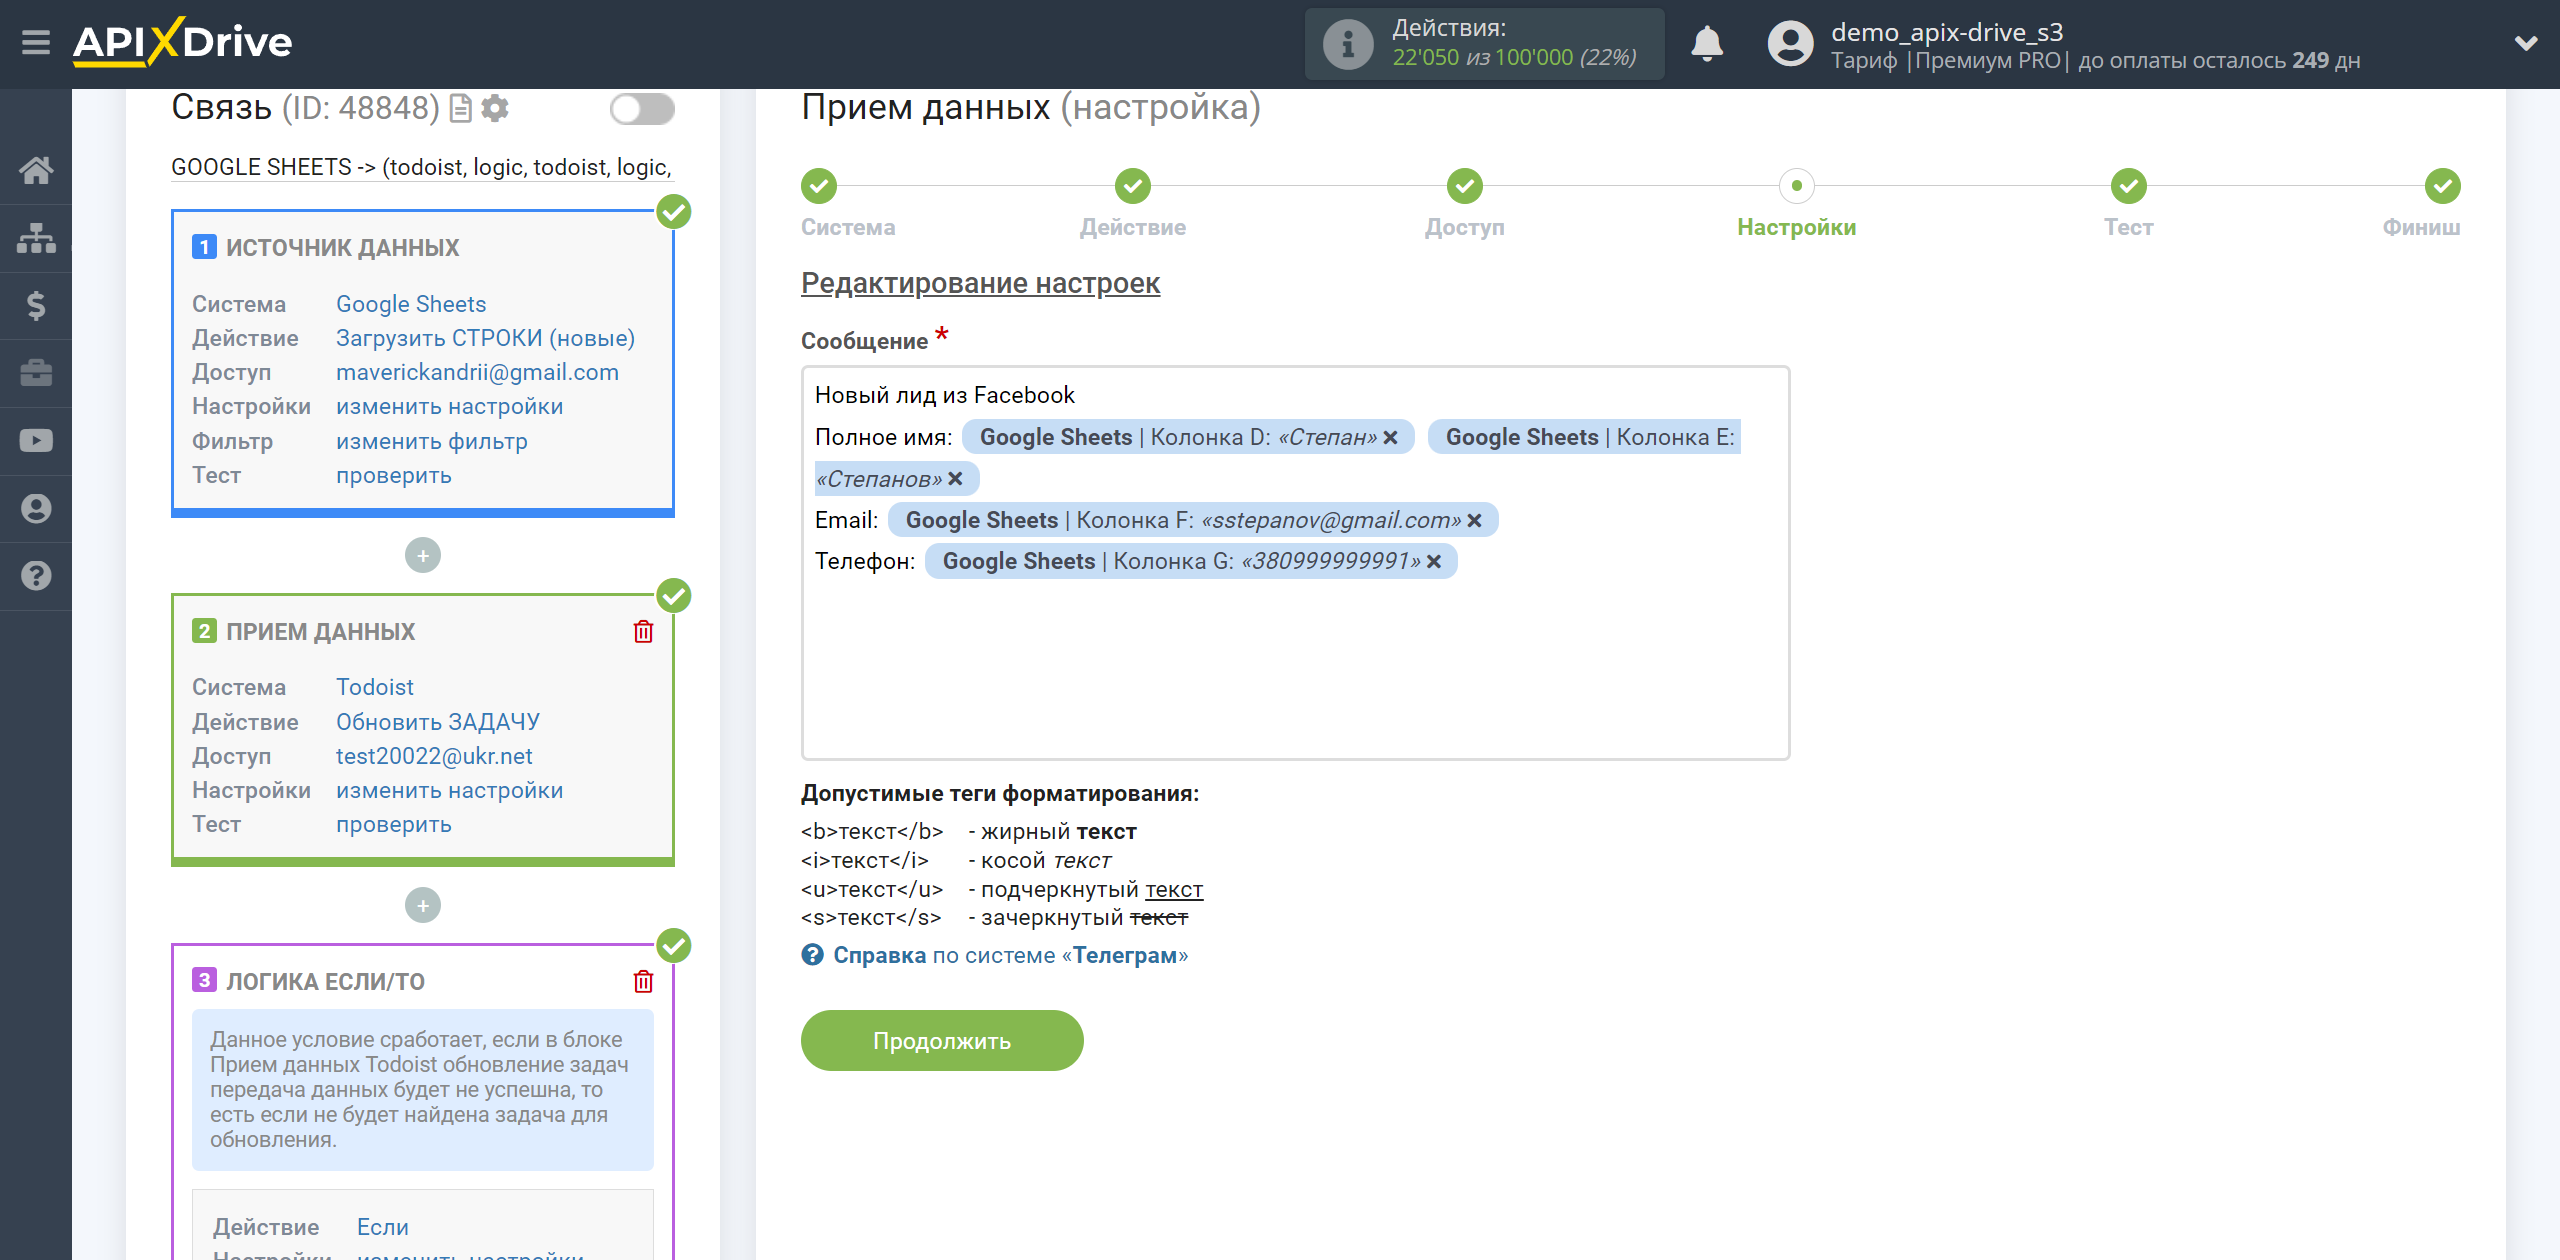Remove the Колонка D «Степан» tag
The image size is (2560, 1260).
1390,437
